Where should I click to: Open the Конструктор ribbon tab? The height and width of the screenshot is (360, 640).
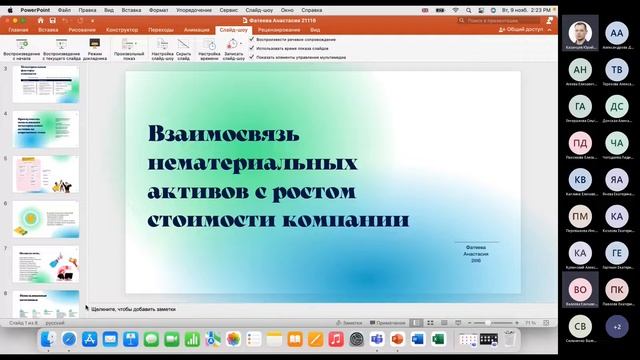pos(122,30)
